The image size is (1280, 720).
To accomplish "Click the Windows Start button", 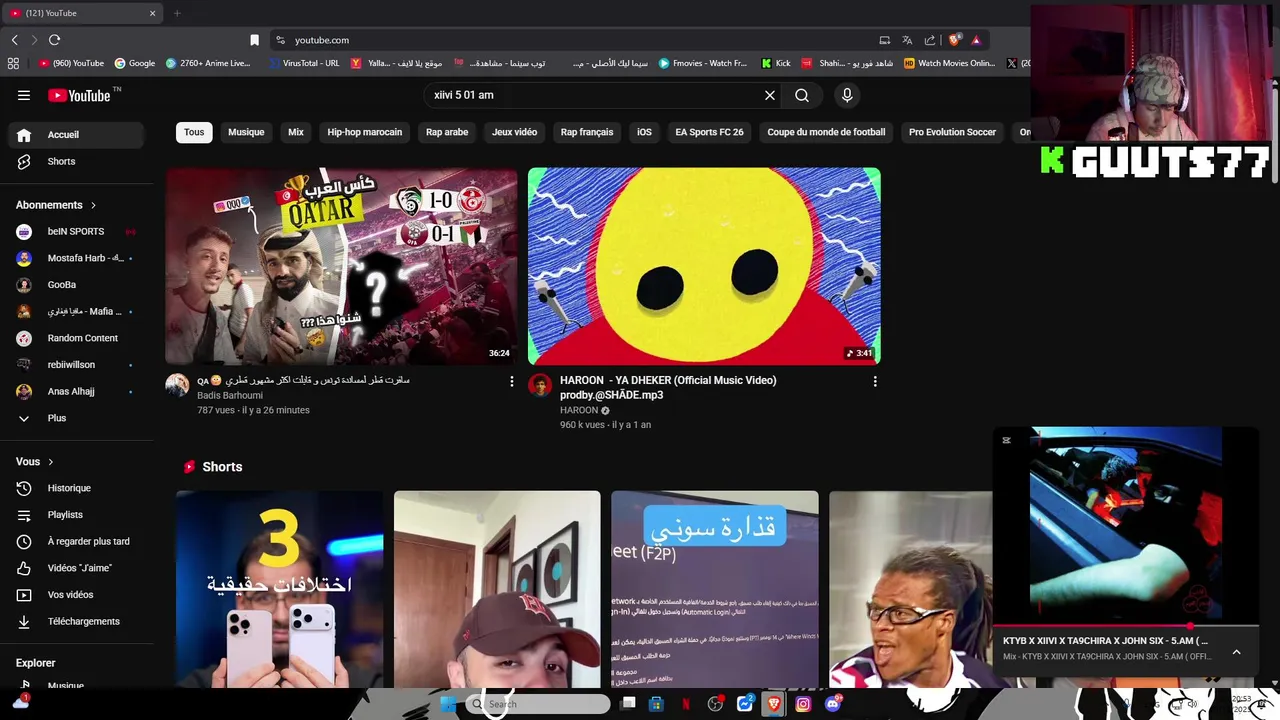I will pyautogui.click(x=449, y=704).
